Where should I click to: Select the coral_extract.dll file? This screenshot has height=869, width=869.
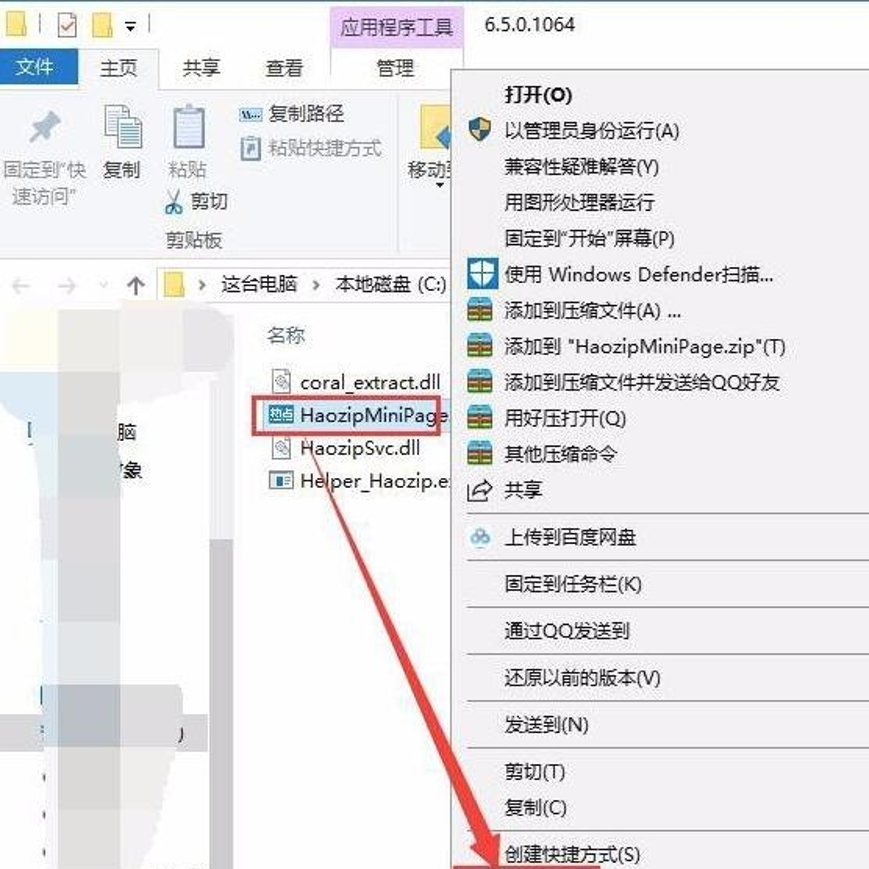369,382
